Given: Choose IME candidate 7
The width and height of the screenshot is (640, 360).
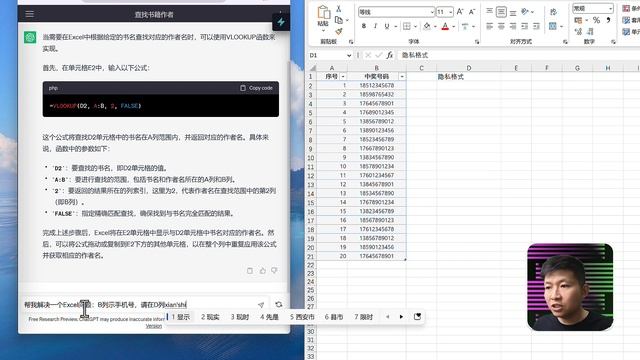Looking at the screenshot, I should coord(363,317).
